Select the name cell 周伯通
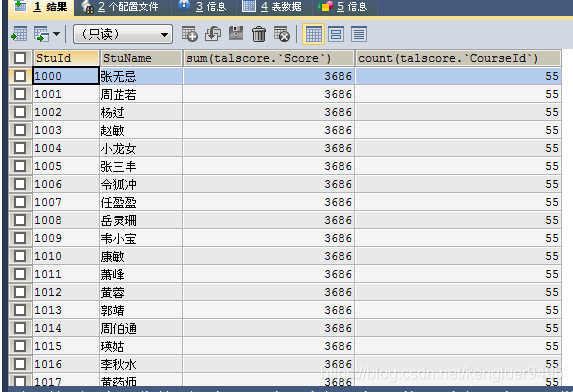573x392 pixels. [x=141, y=328]
